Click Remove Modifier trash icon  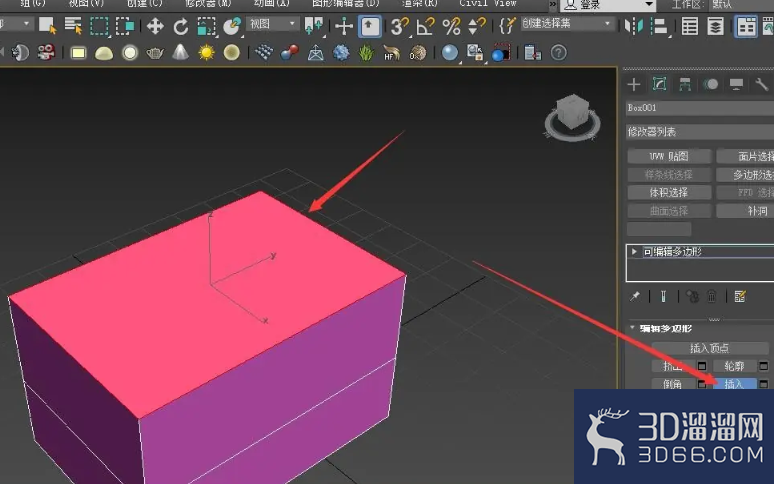(711, 296)
